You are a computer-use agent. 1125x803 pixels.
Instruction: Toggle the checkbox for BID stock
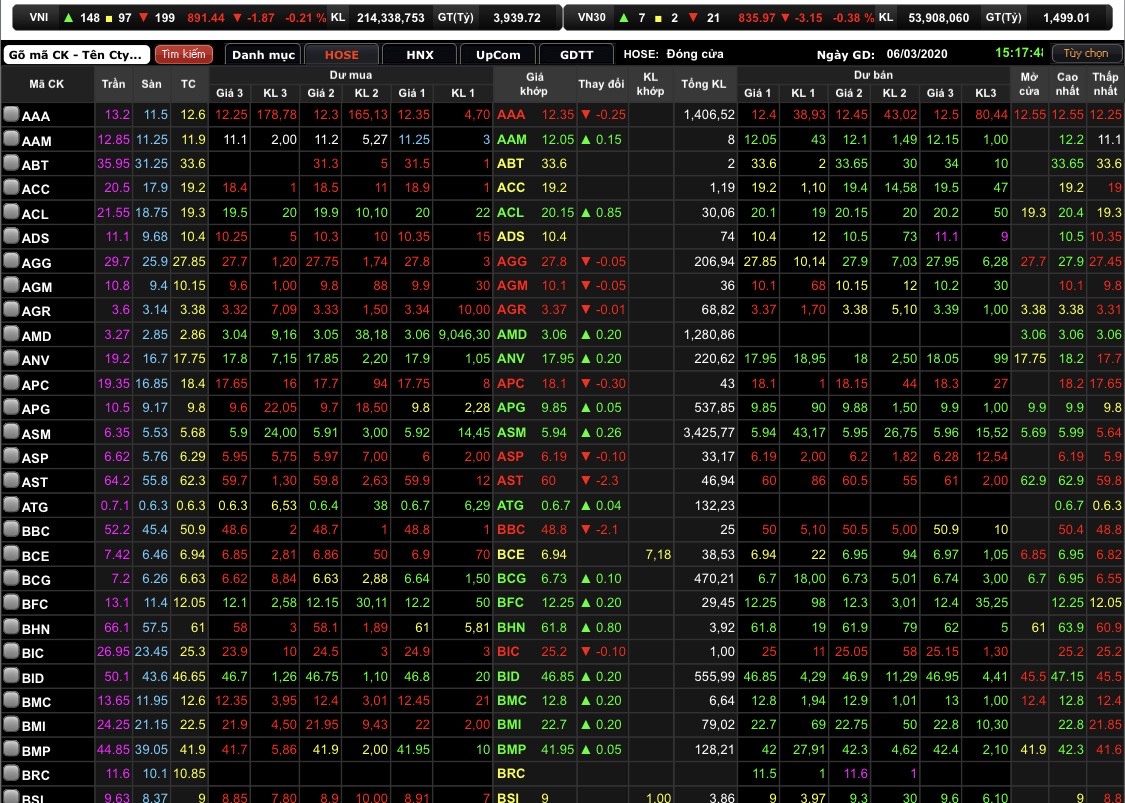pyautogui.click(x=11, y=677)
